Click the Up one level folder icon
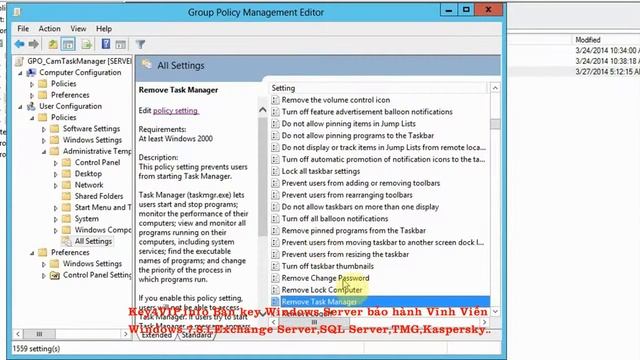Screen dimensions: 640x360 pyautogui.click(x=53, y=44)
